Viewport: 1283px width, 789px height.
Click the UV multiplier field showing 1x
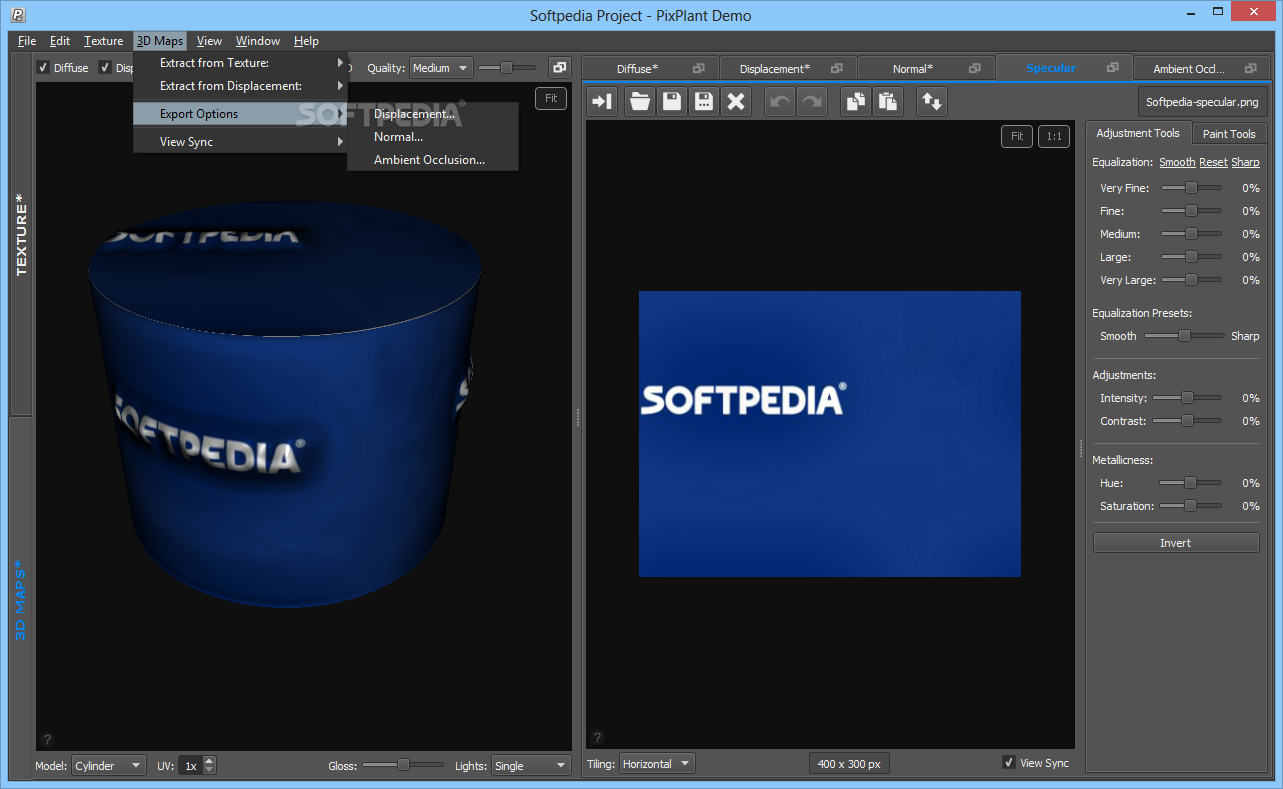(x=190, y=766)
